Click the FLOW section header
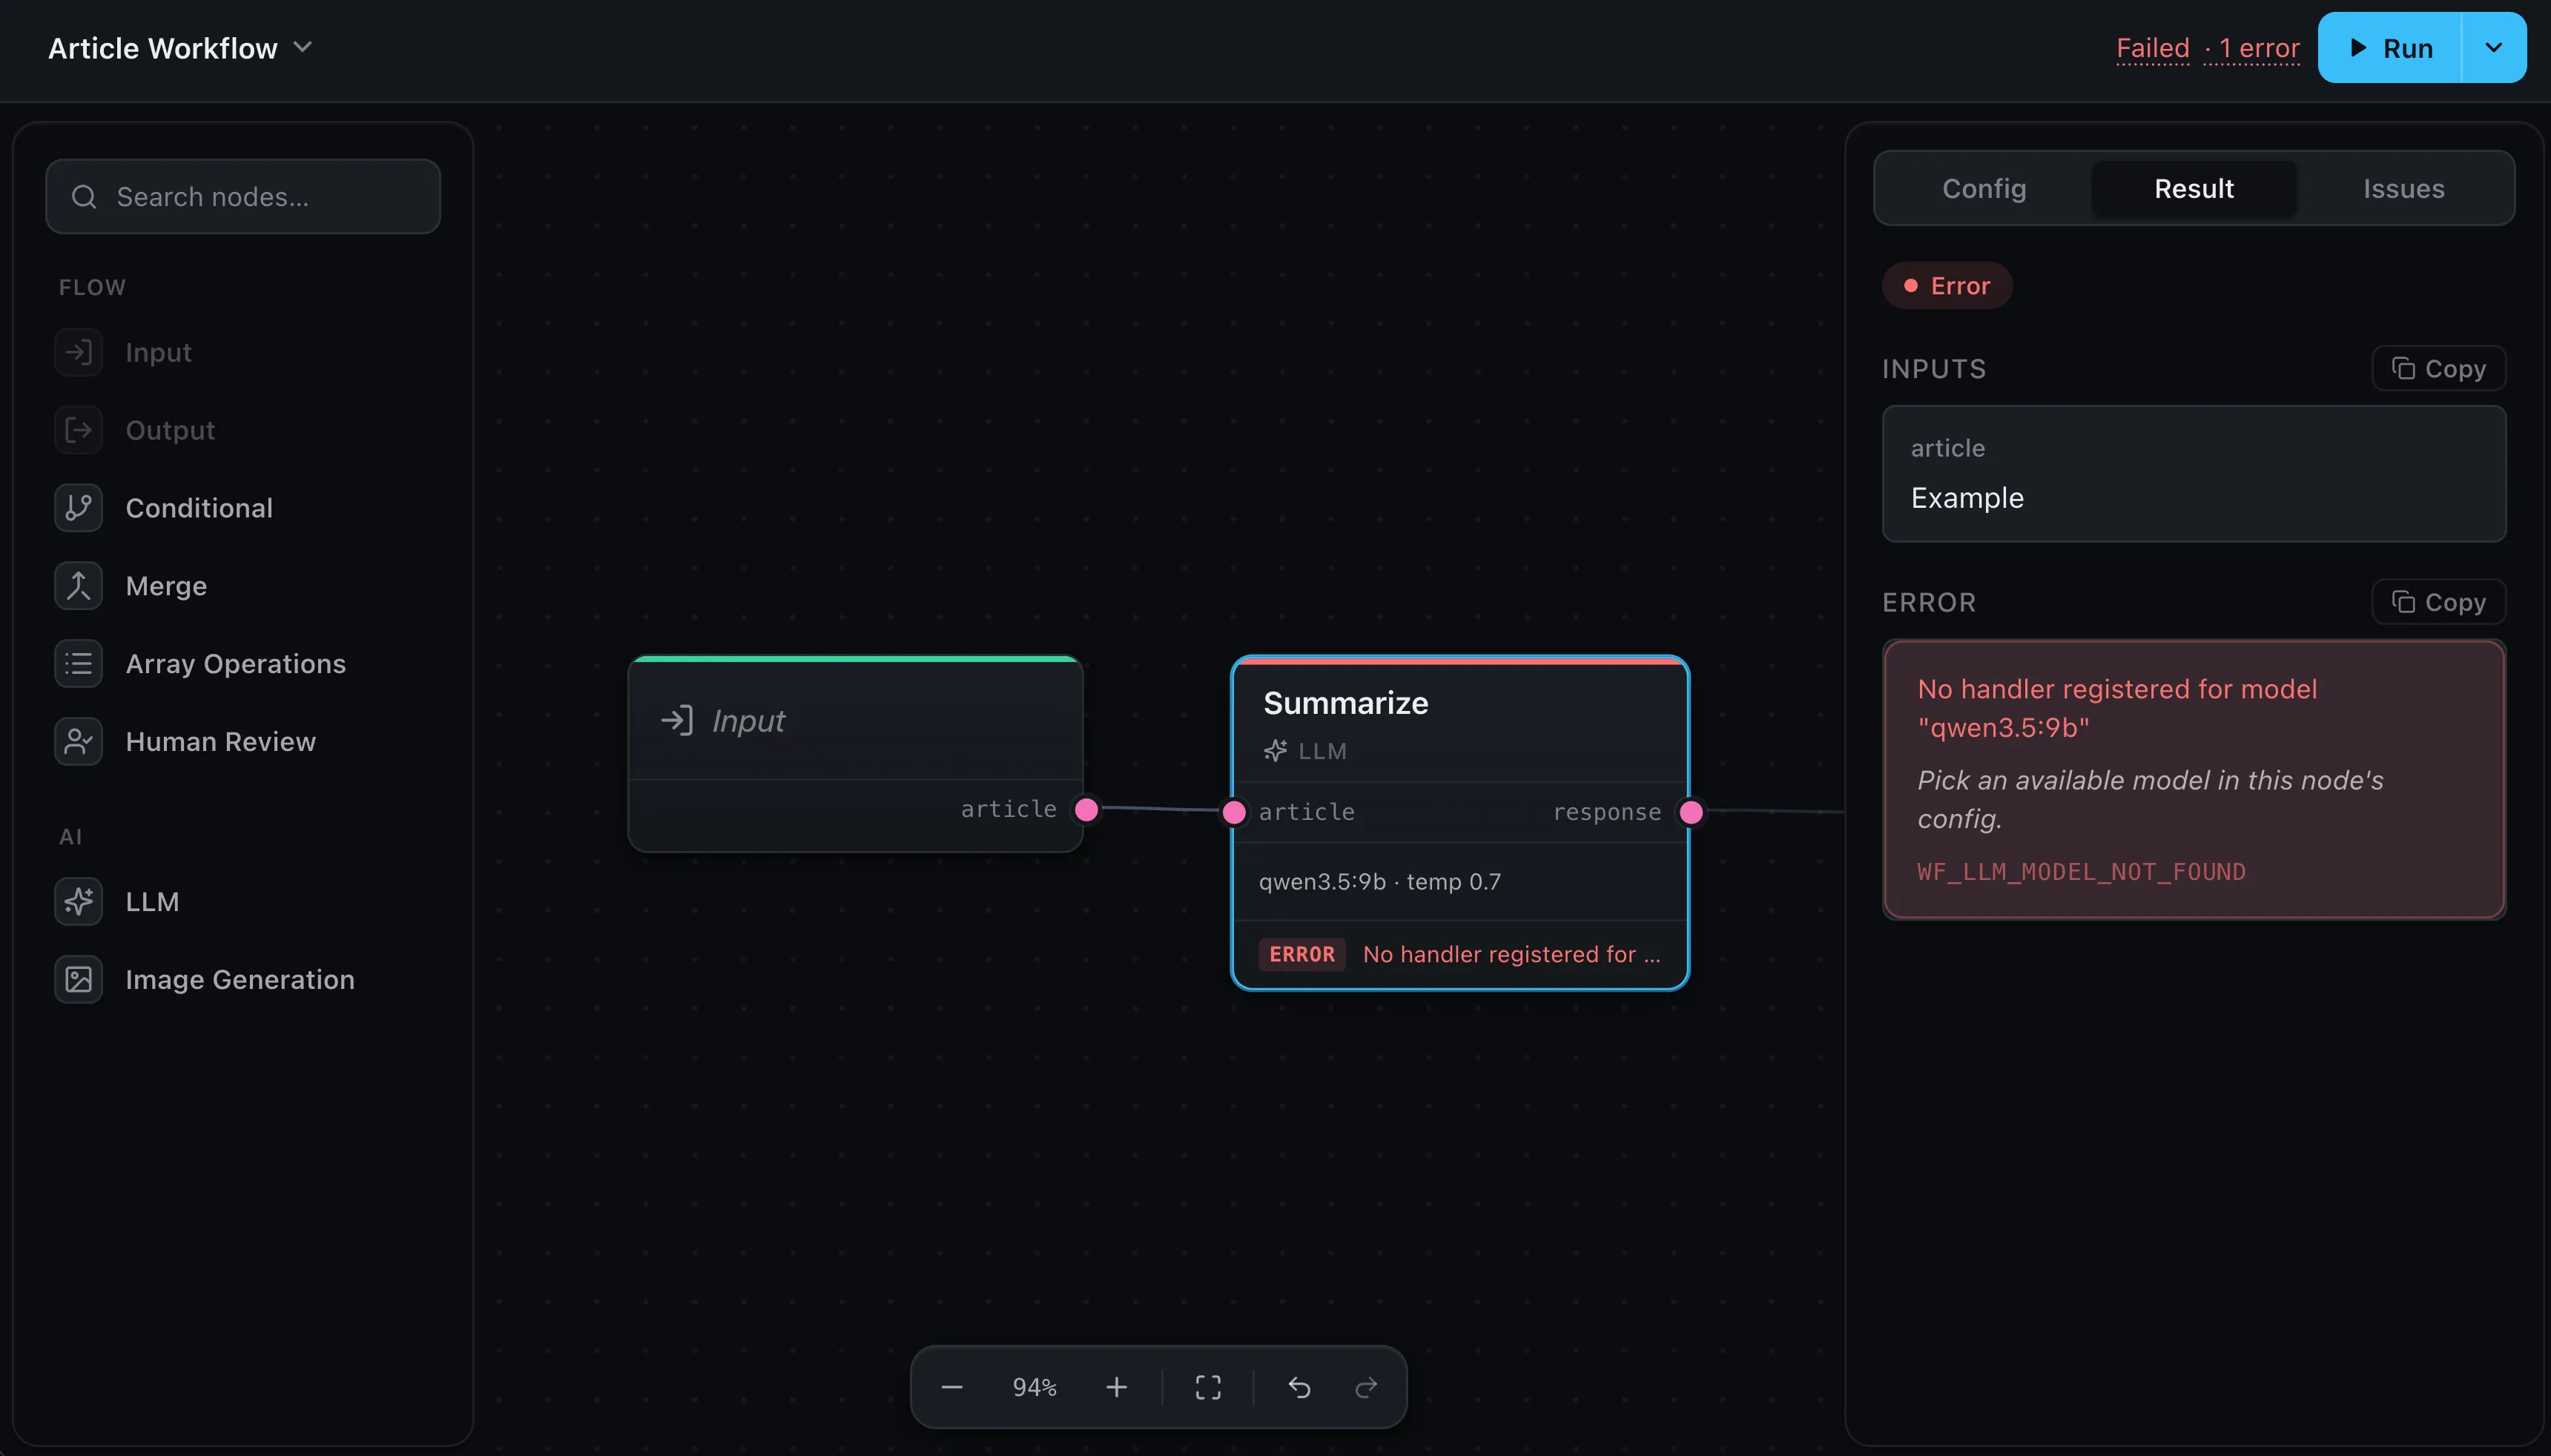Viewport: 2551px width, 1456px height. pyautogui.click(x=92, y=287)
